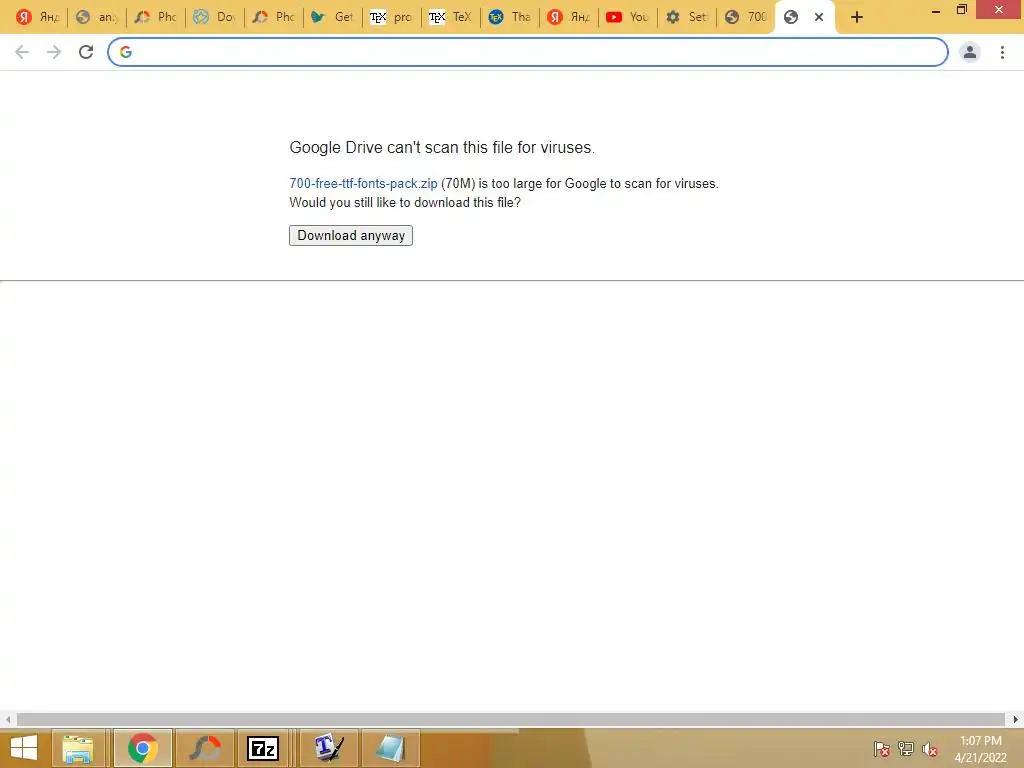This screenshot has width=1024, height=768.
Task: Switch to the 'Do' tab
Action: click(214, 17)
